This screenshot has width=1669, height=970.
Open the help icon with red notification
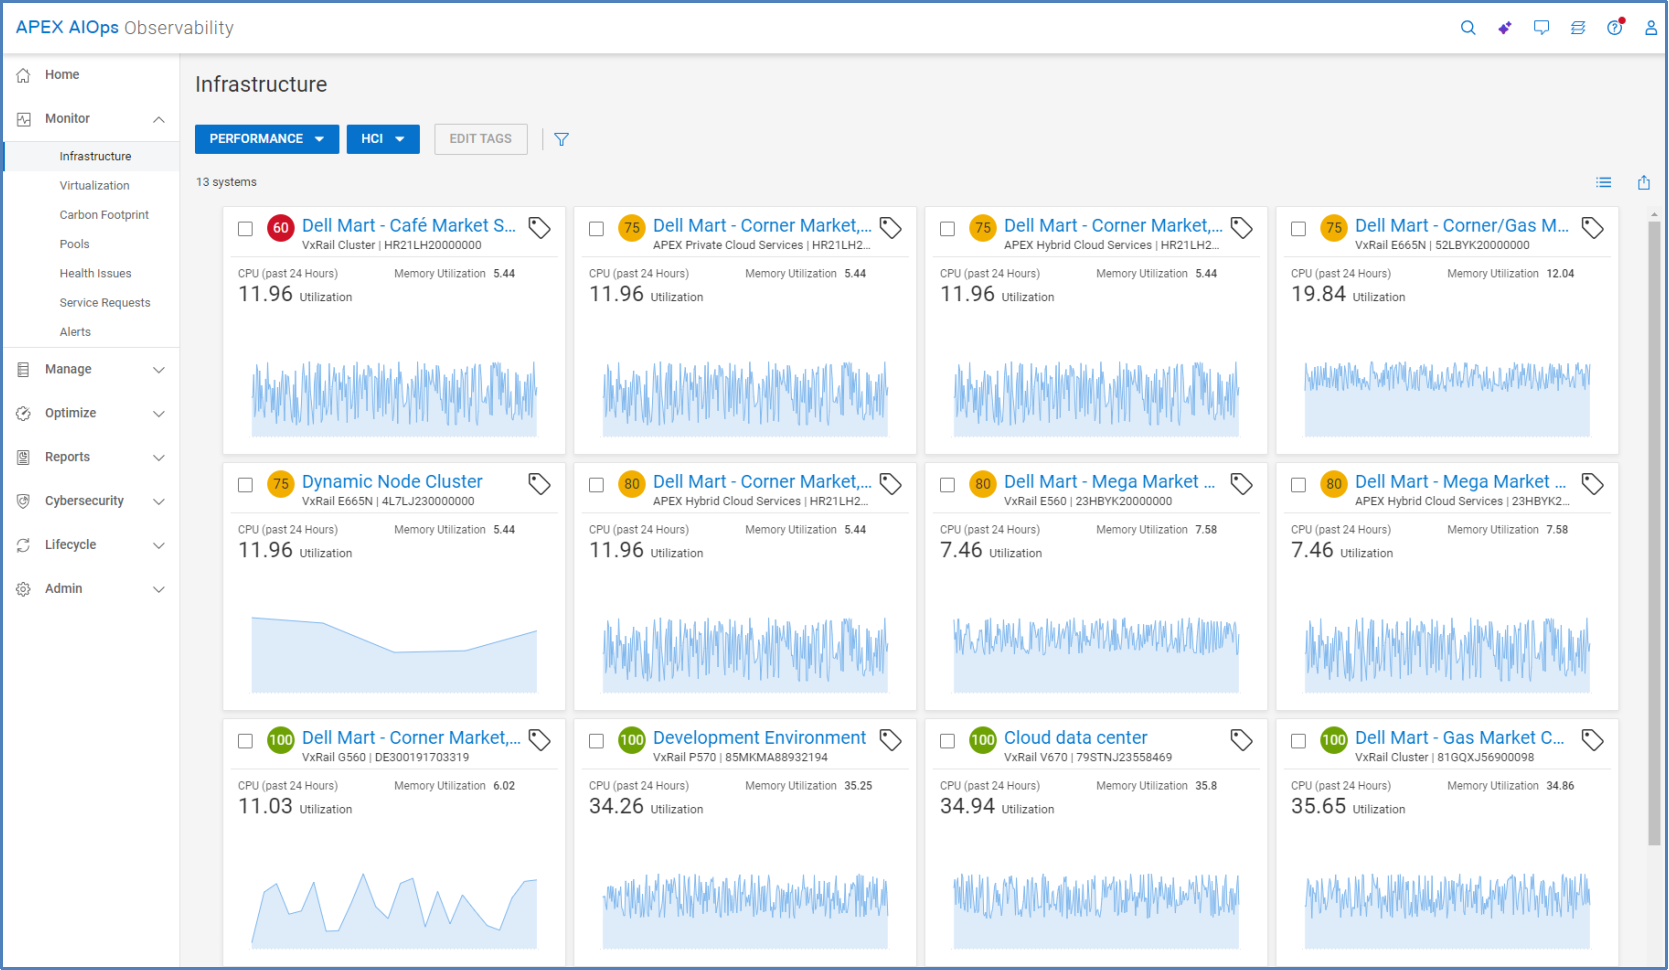pos(1615,27)
